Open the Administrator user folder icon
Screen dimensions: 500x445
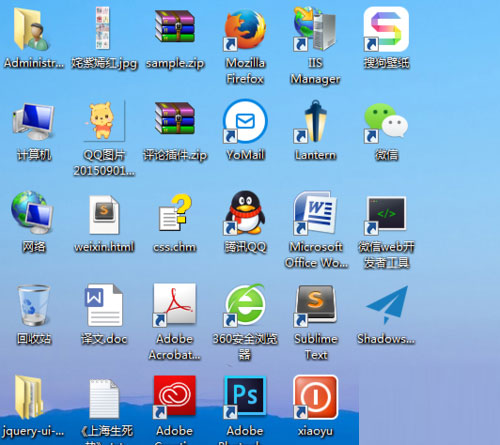(32, 29)
